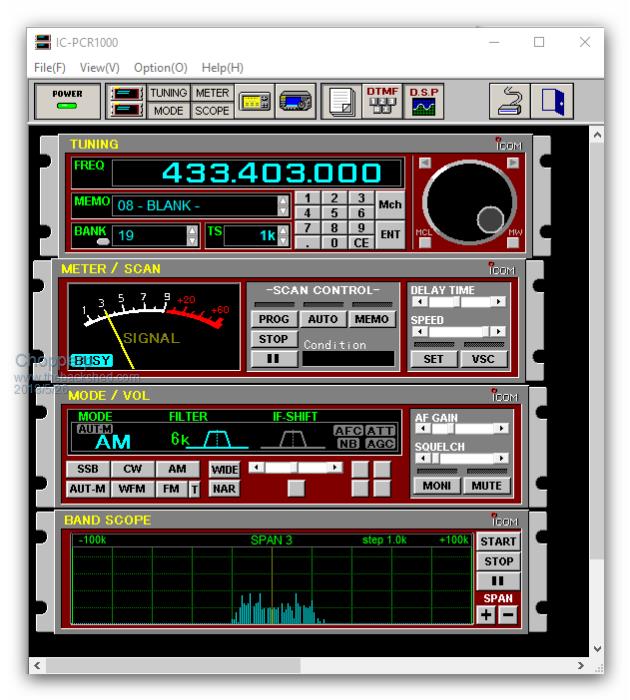The image size is (630, 700).
Task: Select CW mode
Action: (x=132, y=469)
